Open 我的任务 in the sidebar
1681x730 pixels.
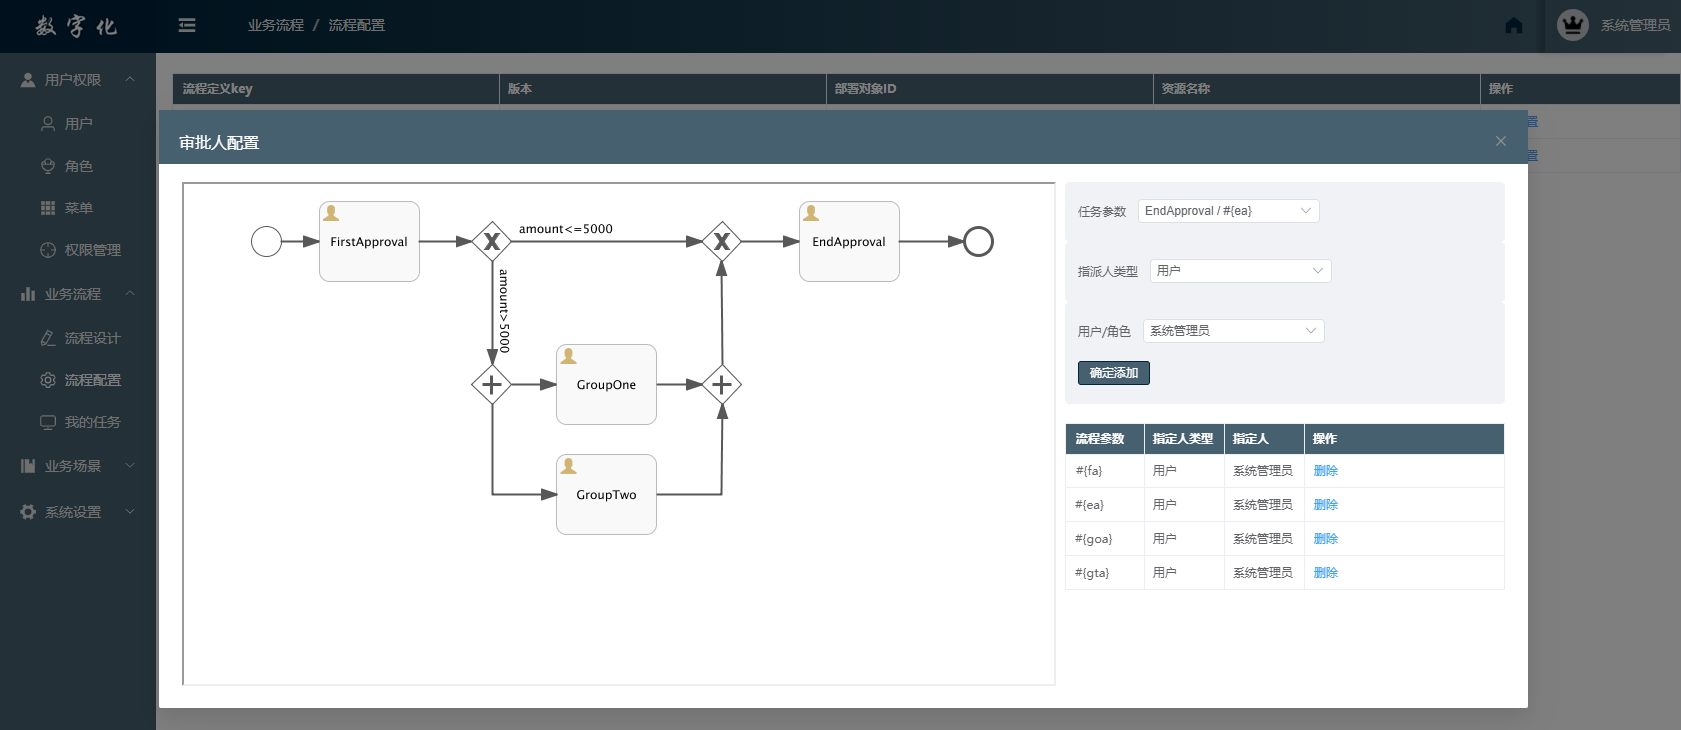[x=92, y=422]
